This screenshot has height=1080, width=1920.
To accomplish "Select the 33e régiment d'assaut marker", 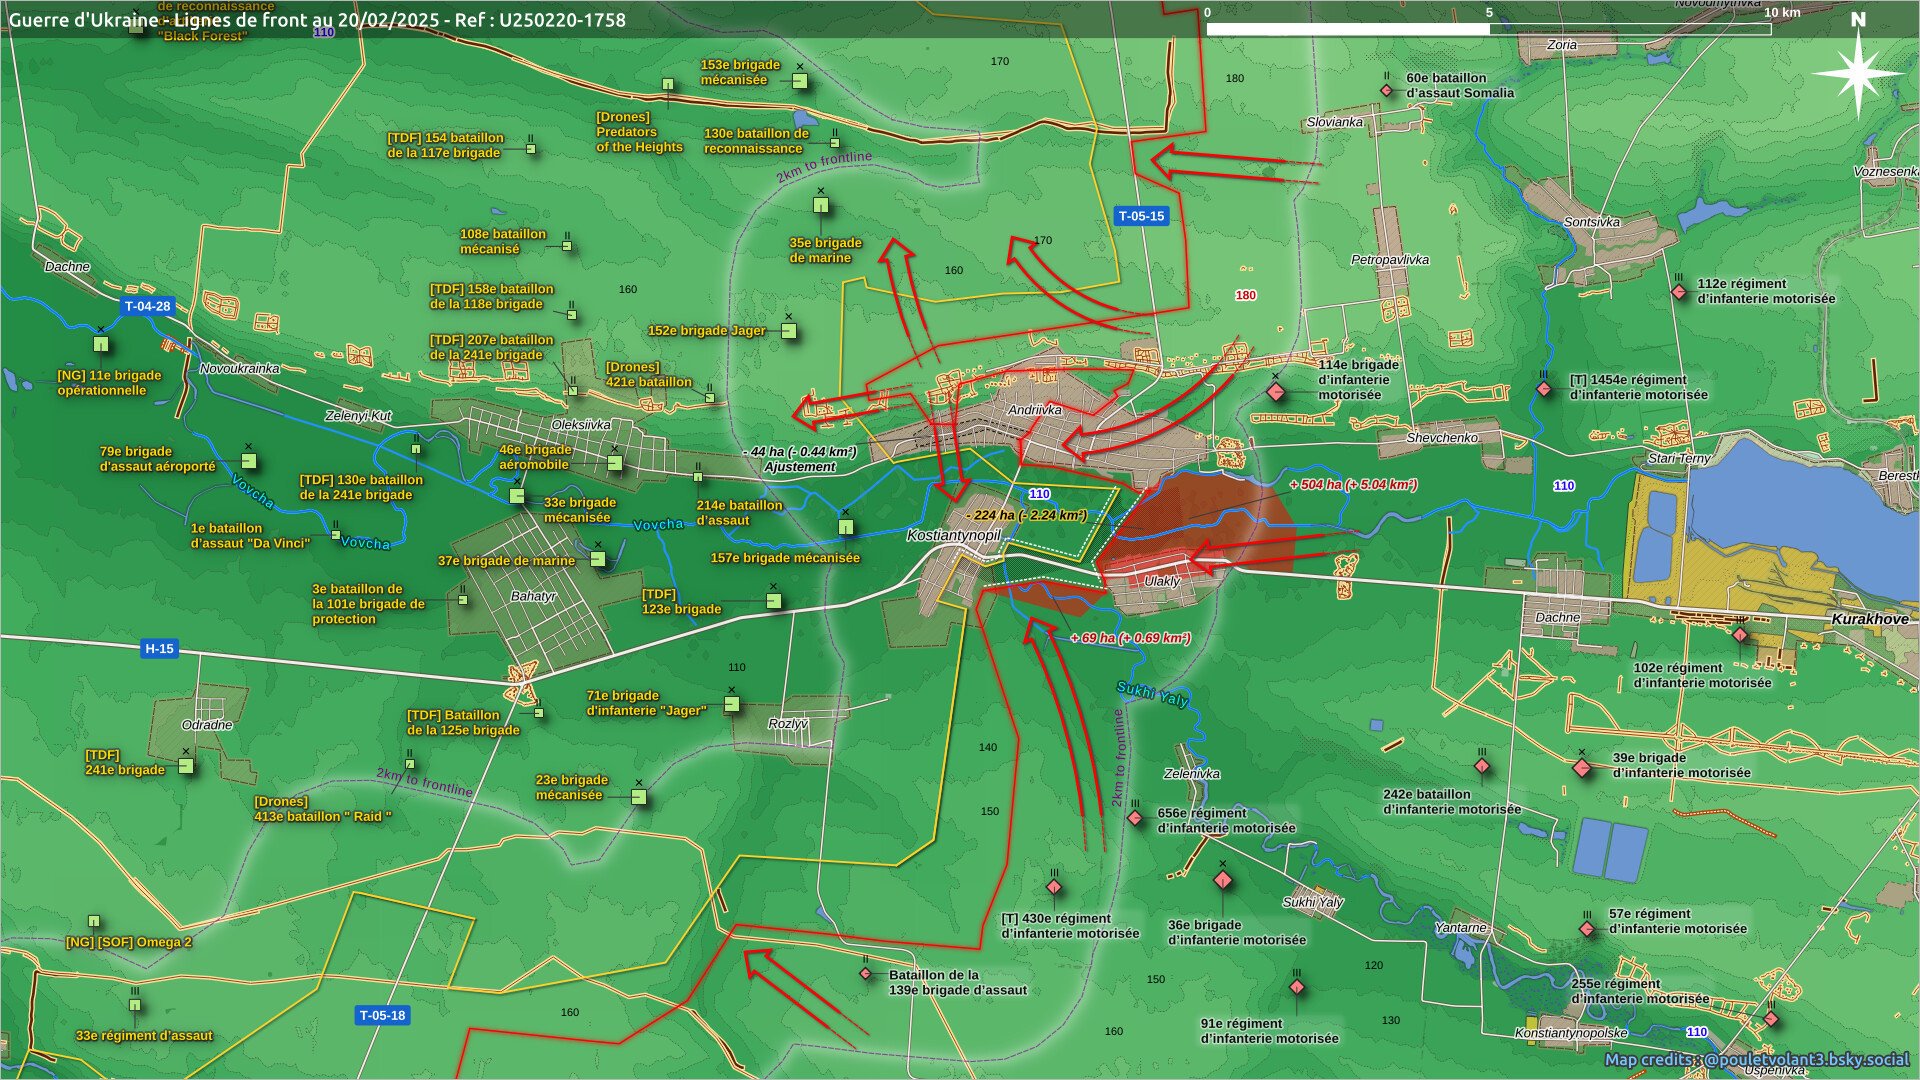I will click(135, 1004).
